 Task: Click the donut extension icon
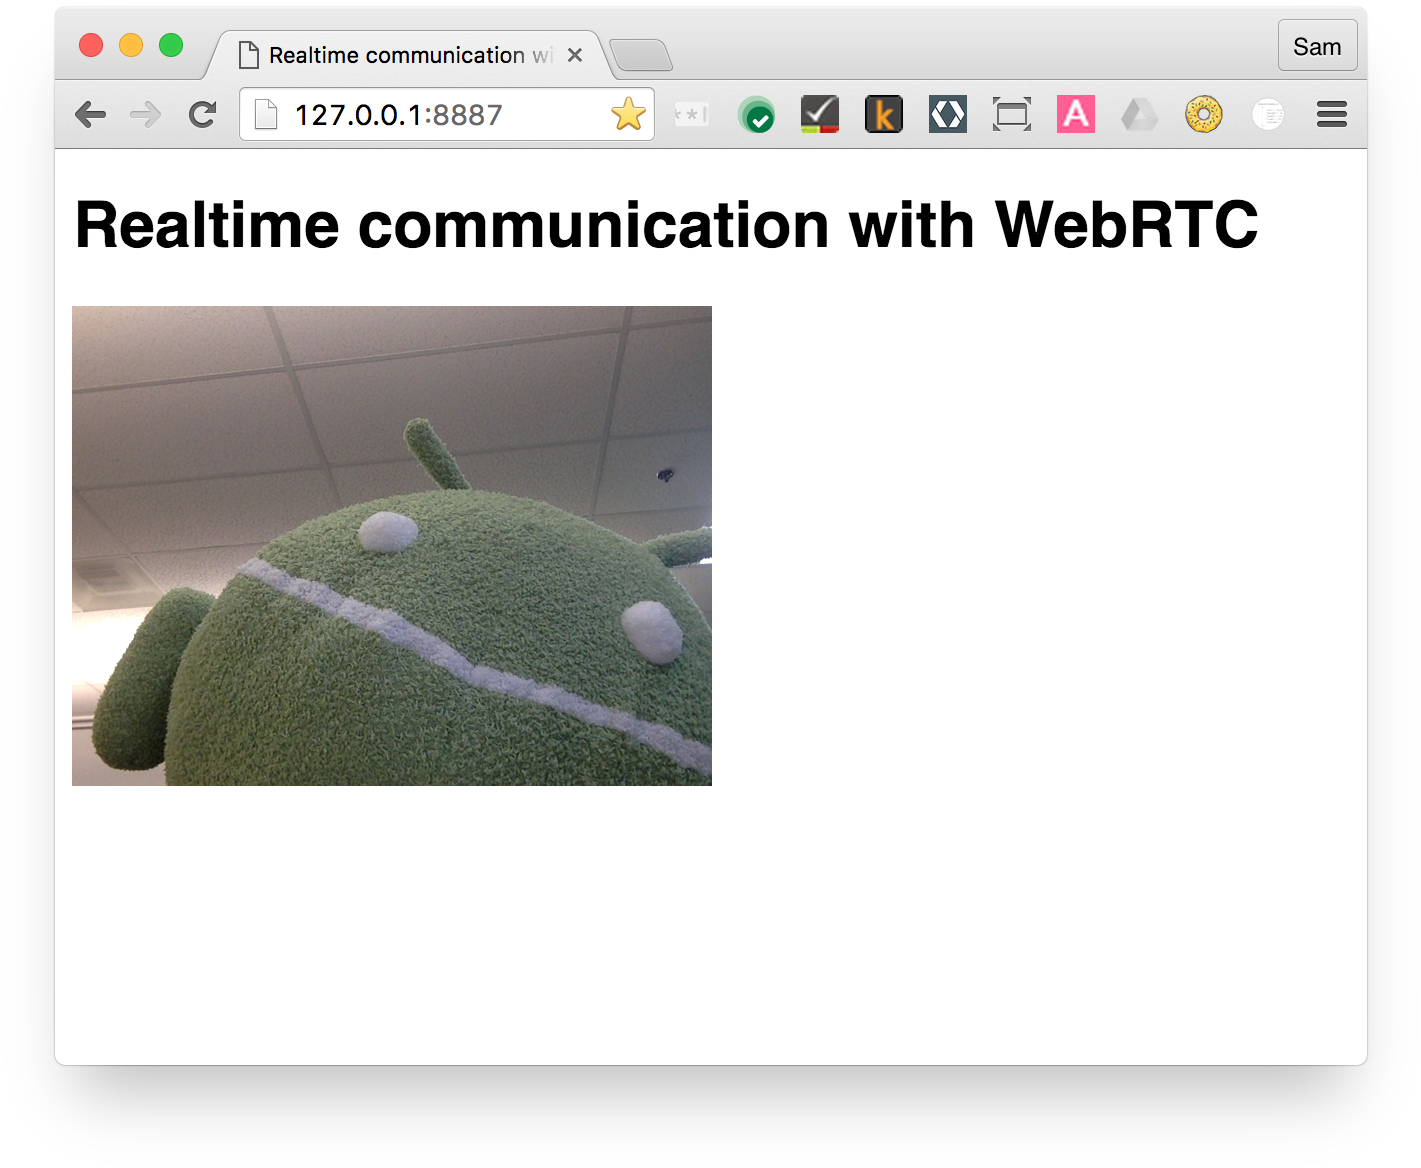pos(1203,114)
